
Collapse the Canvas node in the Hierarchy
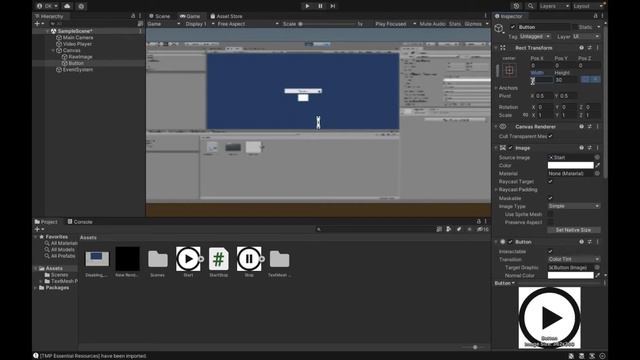click(x=53, y=51)
